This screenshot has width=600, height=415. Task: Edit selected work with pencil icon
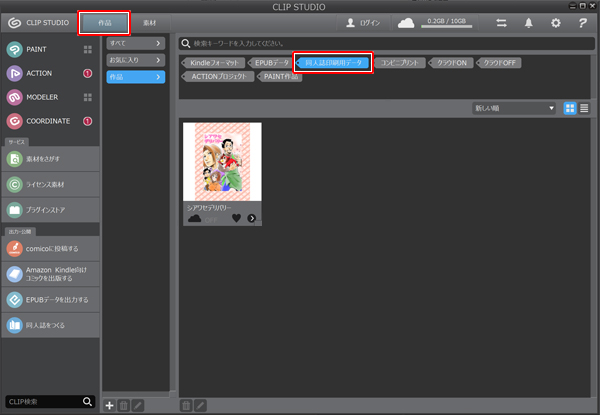(x=200, y=405)
